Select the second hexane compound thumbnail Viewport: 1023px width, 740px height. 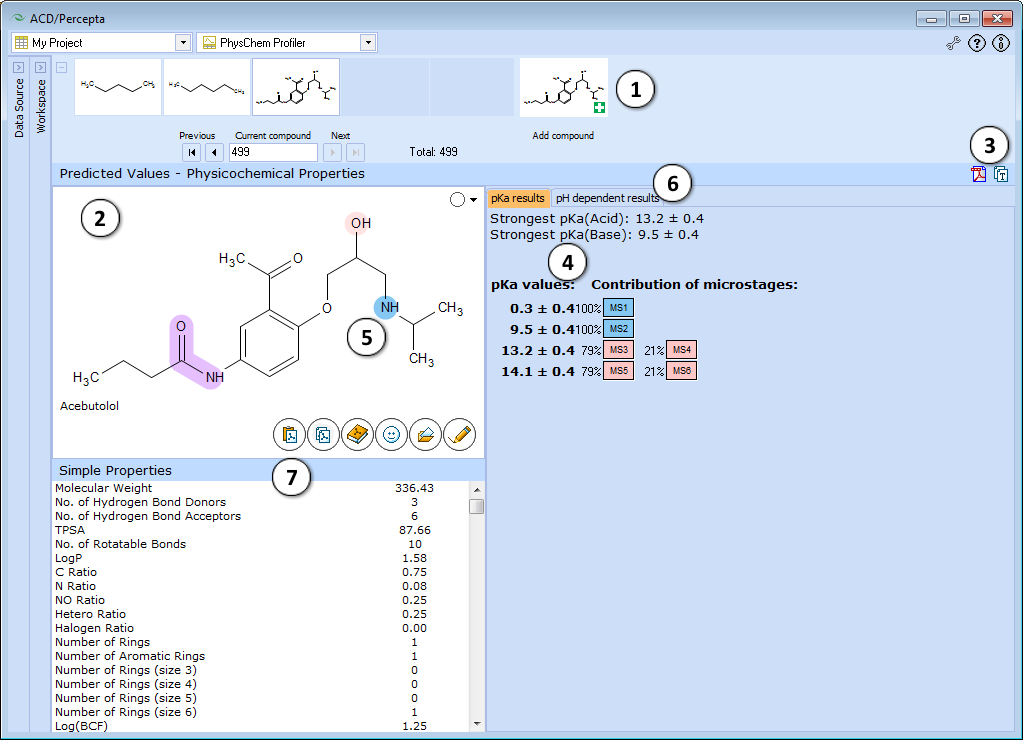point(207,87)
